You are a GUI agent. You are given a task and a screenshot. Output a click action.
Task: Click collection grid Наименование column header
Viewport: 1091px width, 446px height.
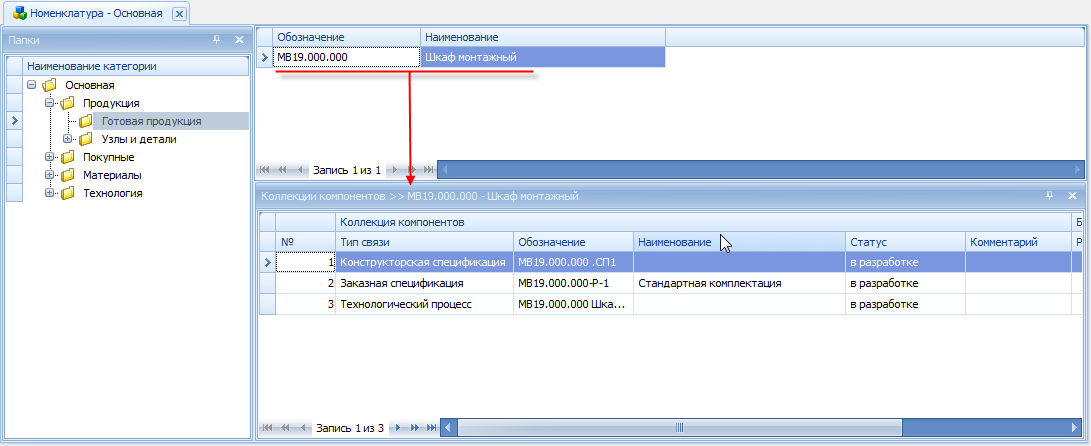tap(740, 242)
